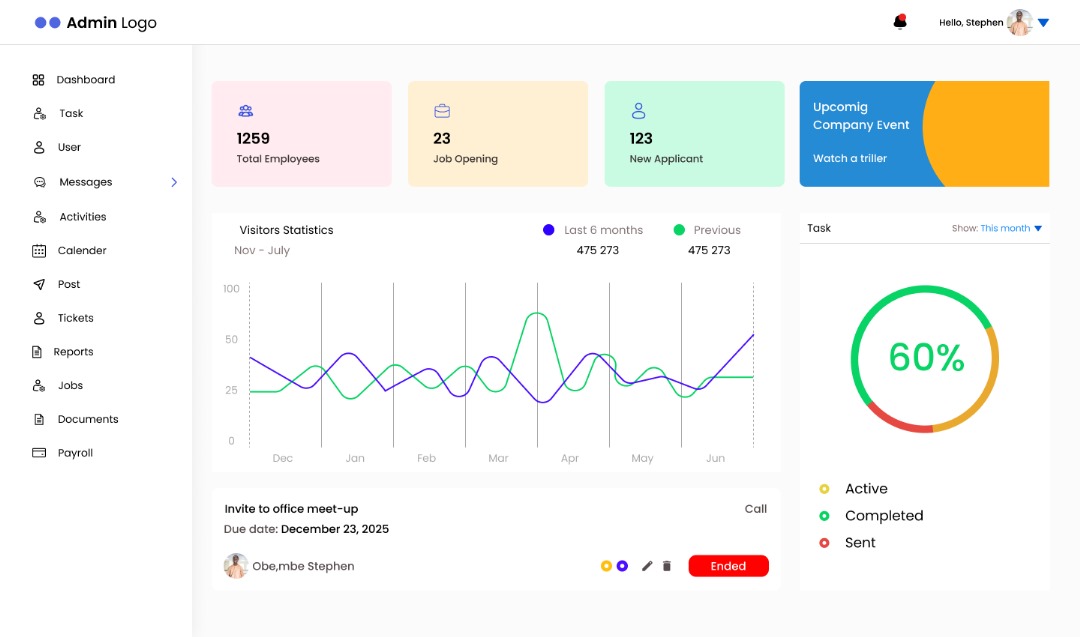
Task: Toggle the Last 6 months legend dot
Action: [548, 230]
